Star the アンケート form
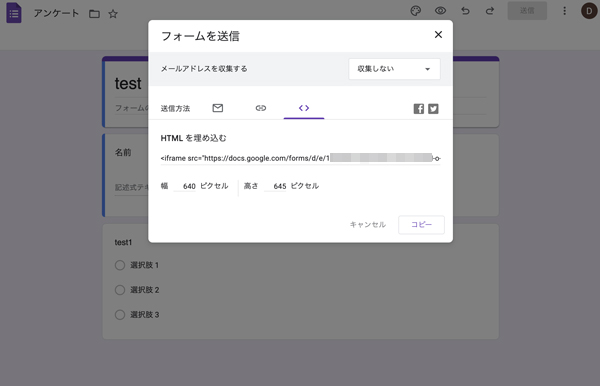600x386 pixels. [x=113, y=14]
